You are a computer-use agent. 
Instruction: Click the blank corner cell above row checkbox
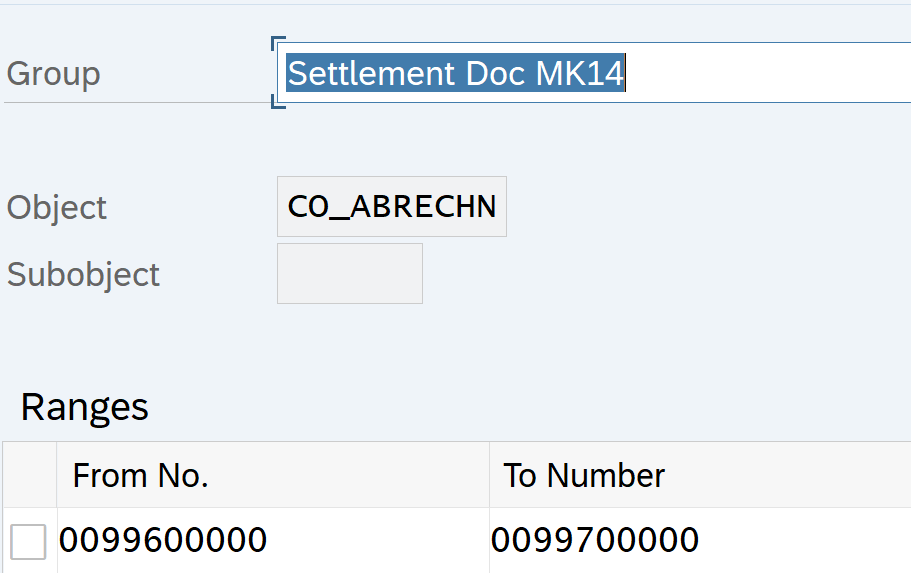29,476
